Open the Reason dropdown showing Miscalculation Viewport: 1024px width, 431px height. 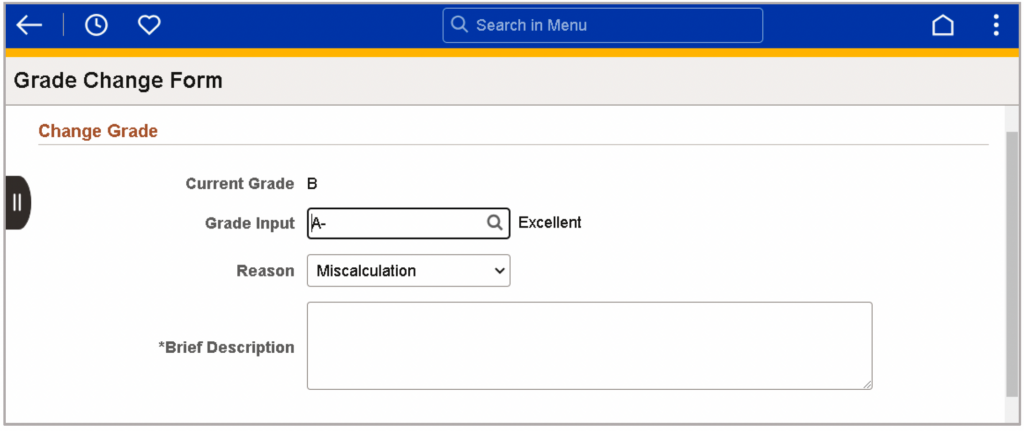(409, 270)
